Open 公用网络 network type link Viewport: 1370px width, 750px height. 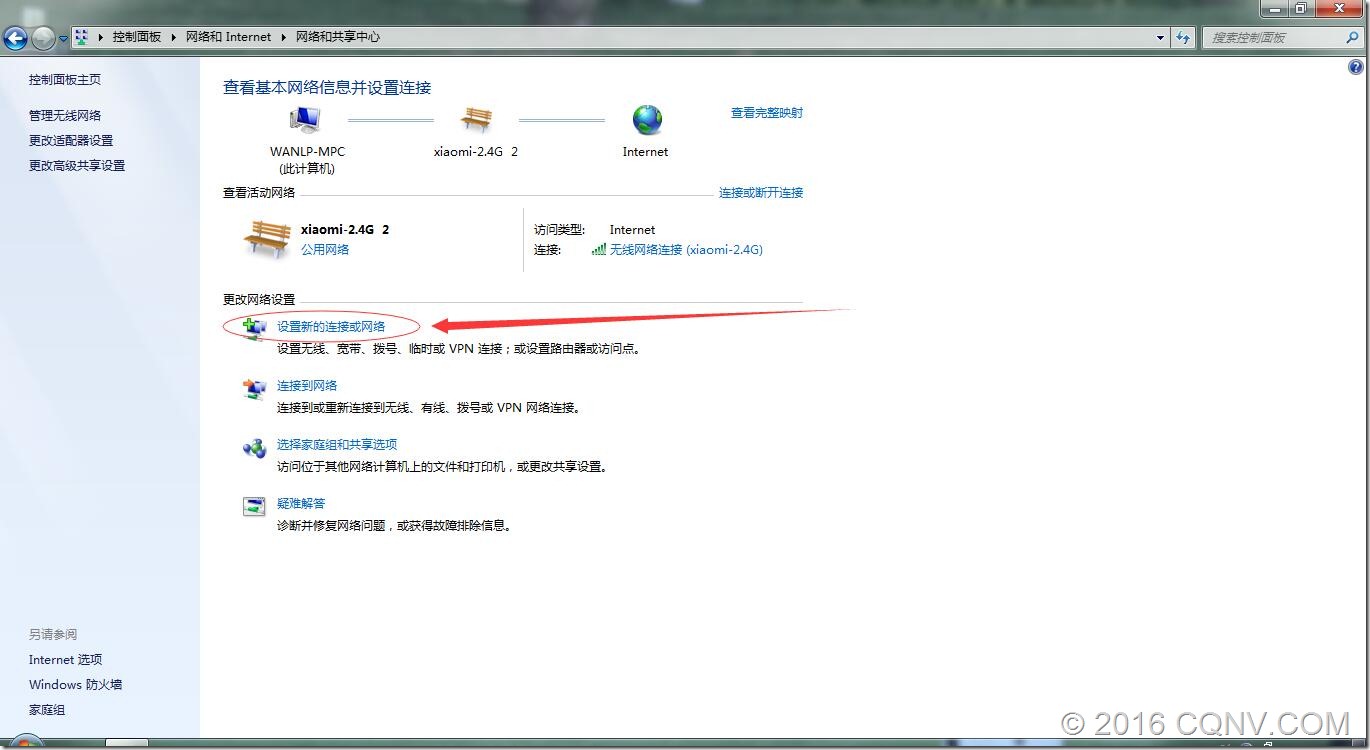325,249
